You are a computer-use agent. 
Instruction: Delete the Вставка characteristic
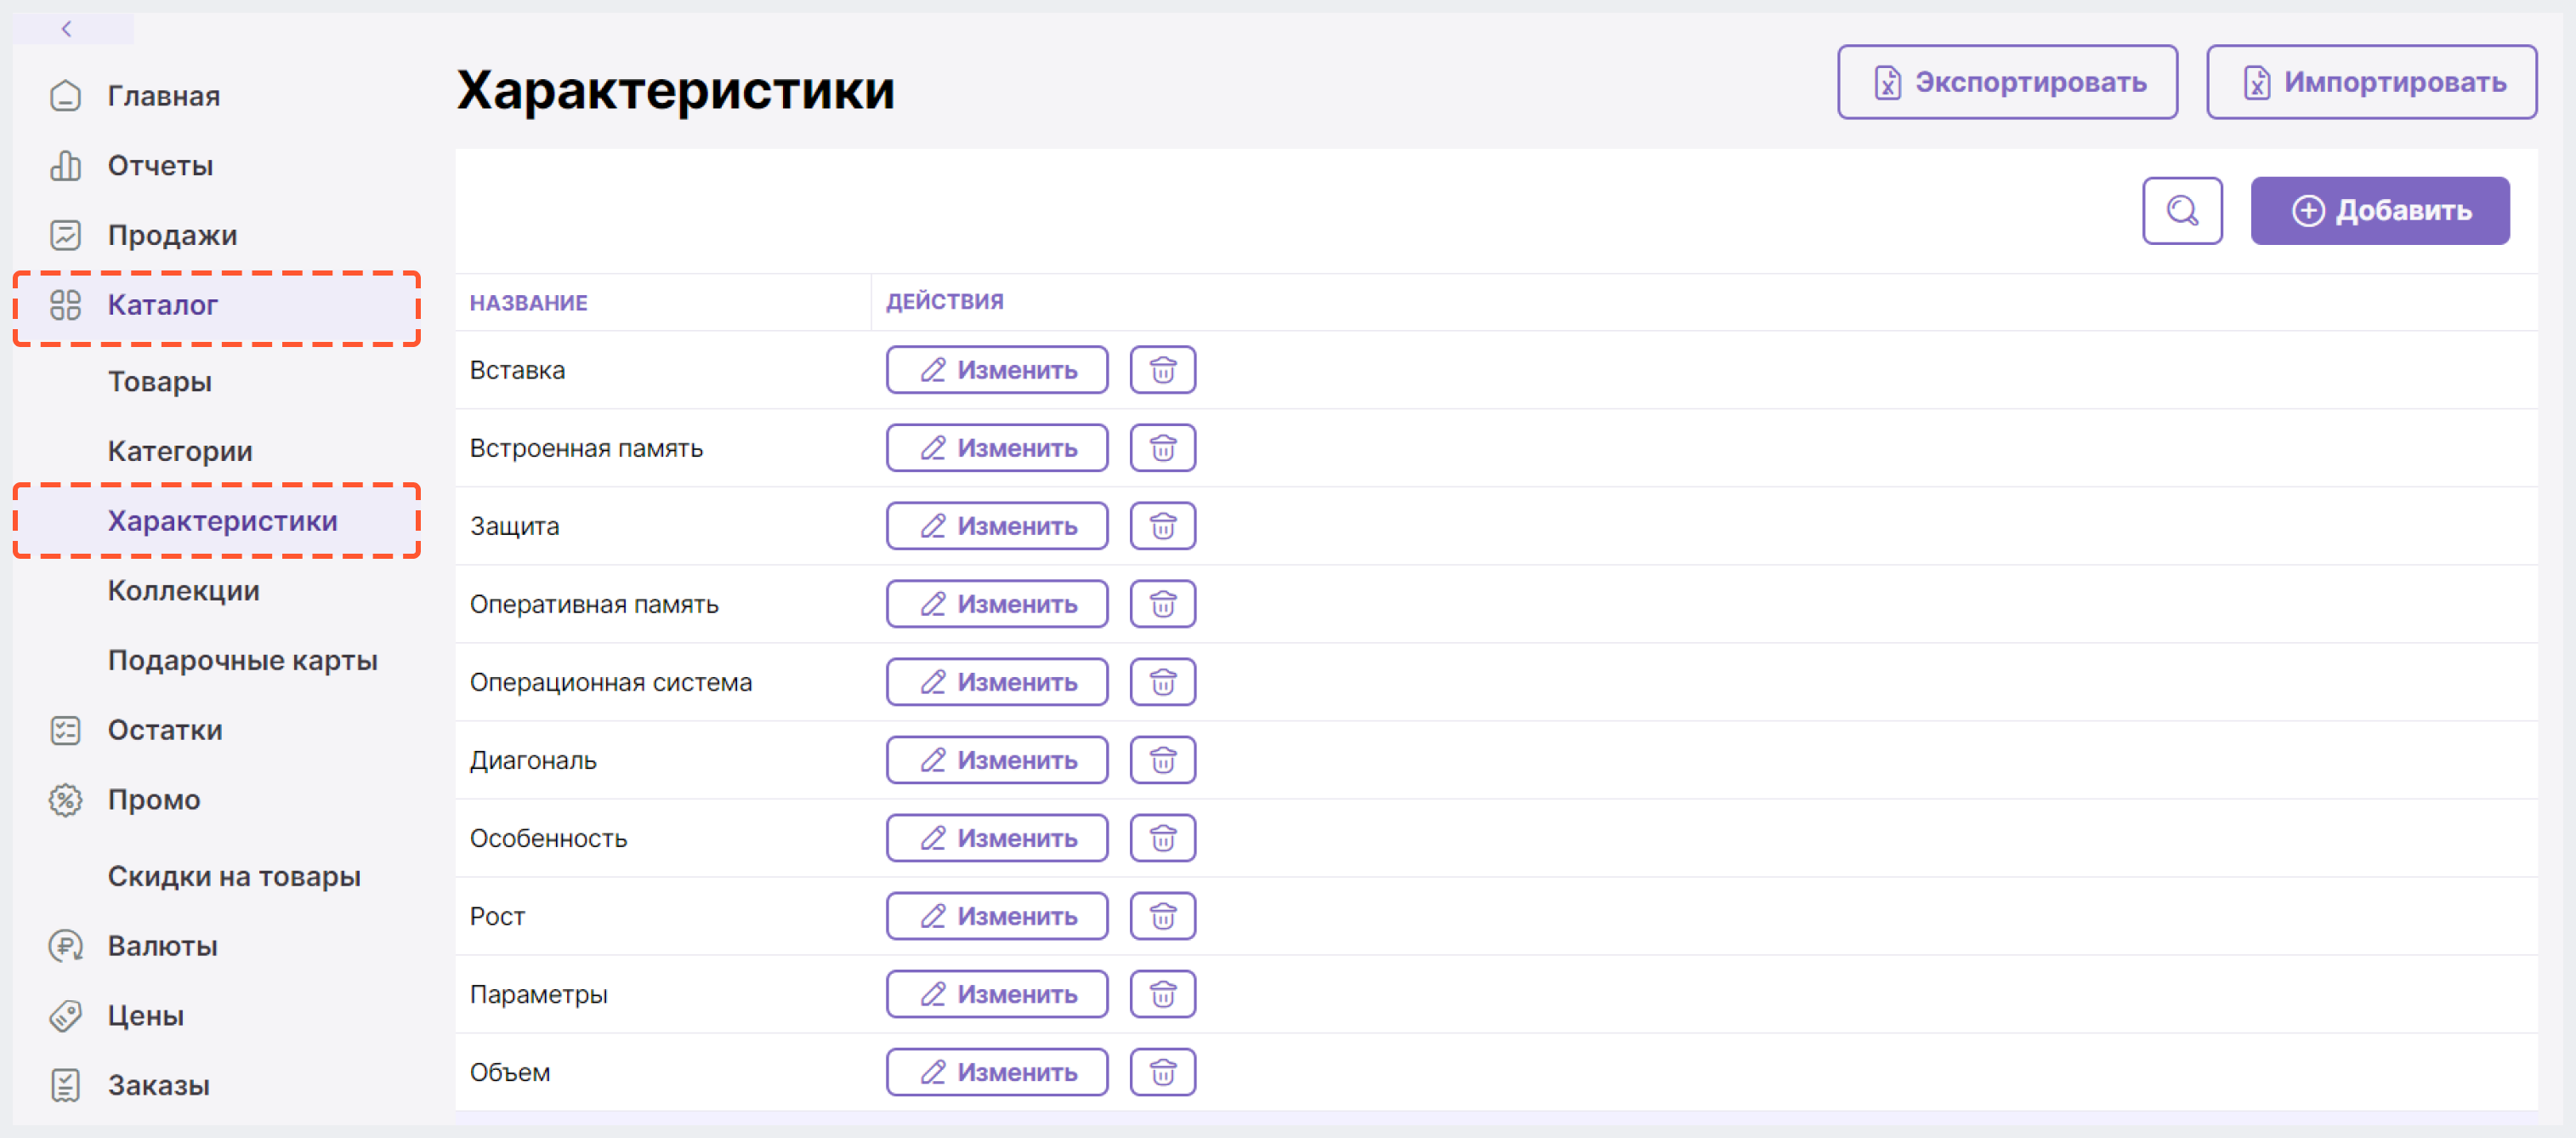[x=1162, y=370]
